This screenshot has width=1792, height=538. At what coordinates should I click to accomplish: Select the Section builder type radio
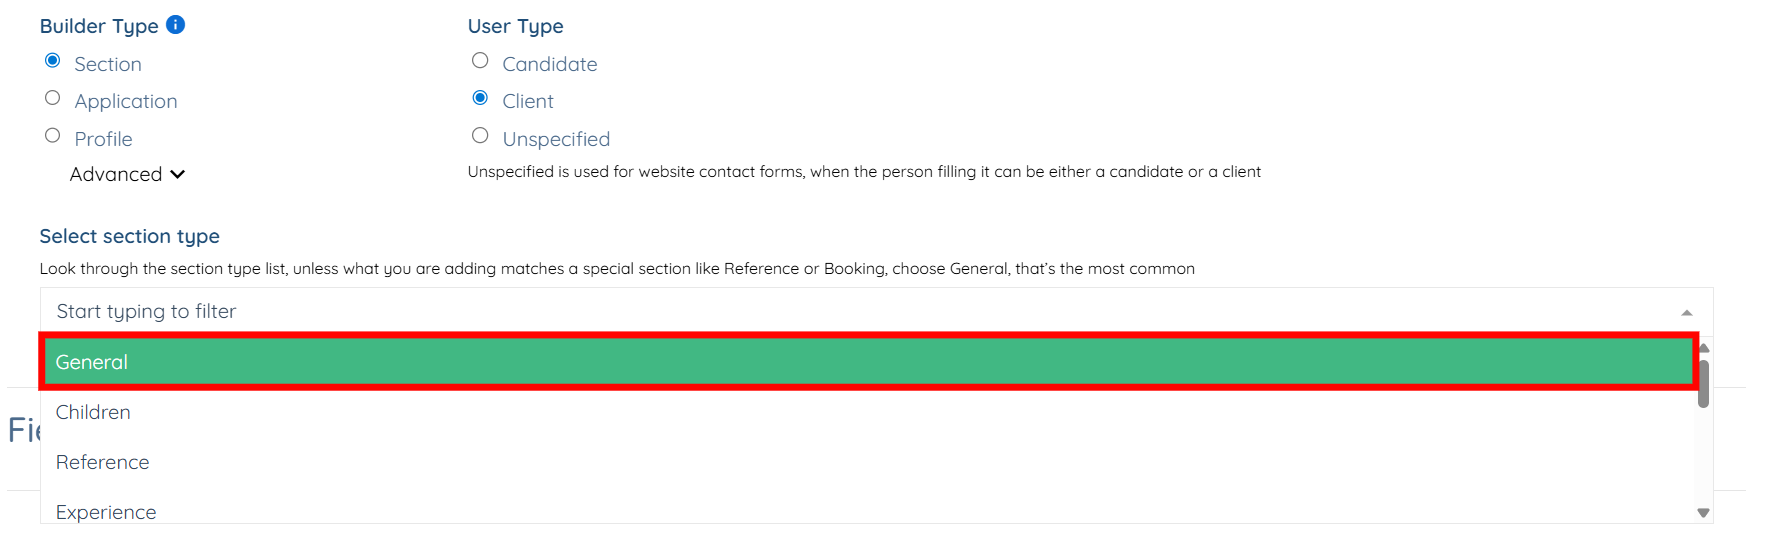pos(53,61)
